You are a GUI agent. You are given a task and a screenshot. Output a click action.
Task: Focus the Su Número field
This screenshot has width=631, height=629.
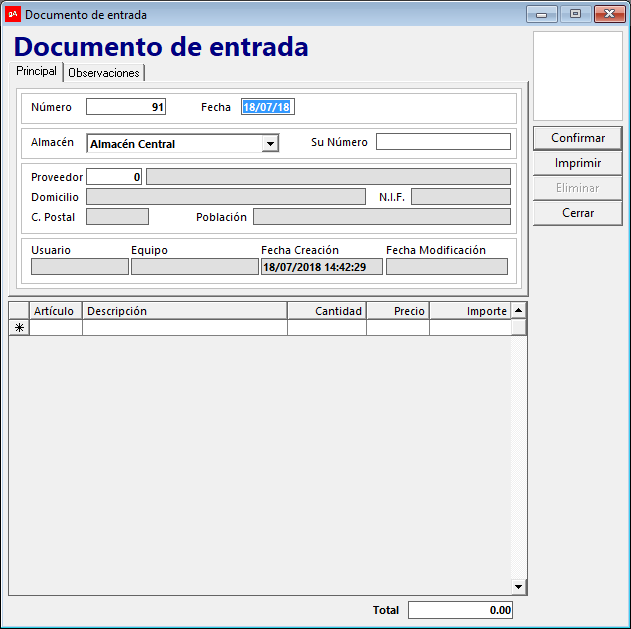tap(443, 142)
